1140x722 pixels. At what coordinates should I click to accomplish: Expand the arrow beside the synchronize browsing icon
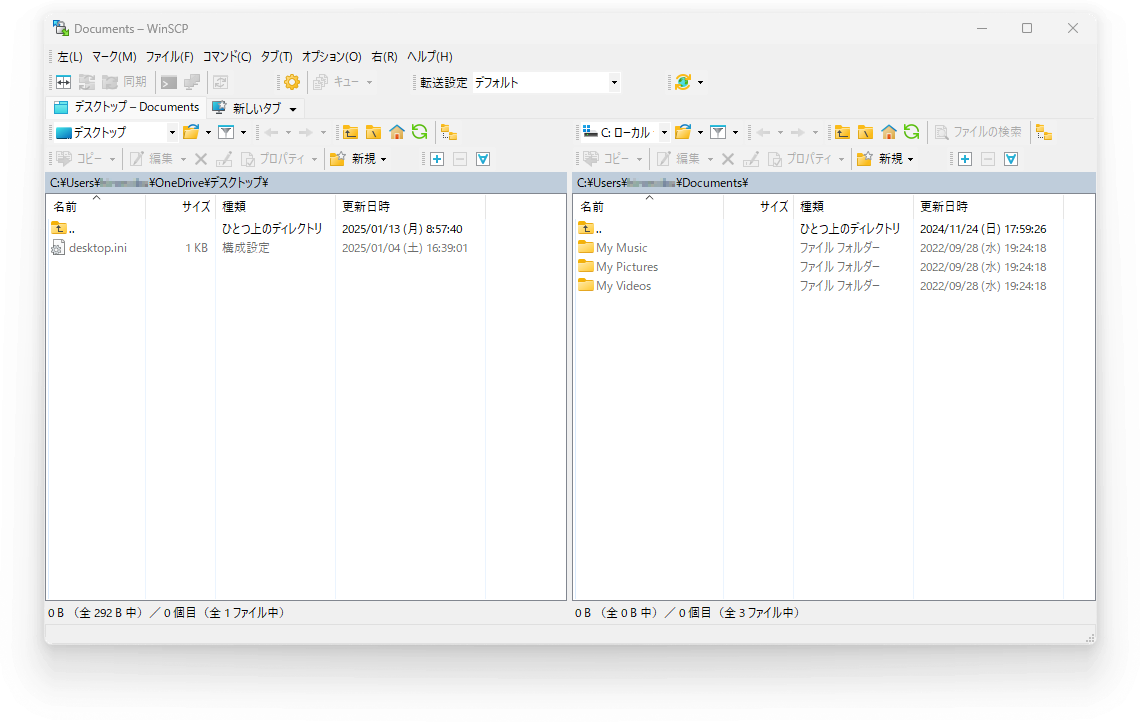pyautogui.click(x=701, y=82)
